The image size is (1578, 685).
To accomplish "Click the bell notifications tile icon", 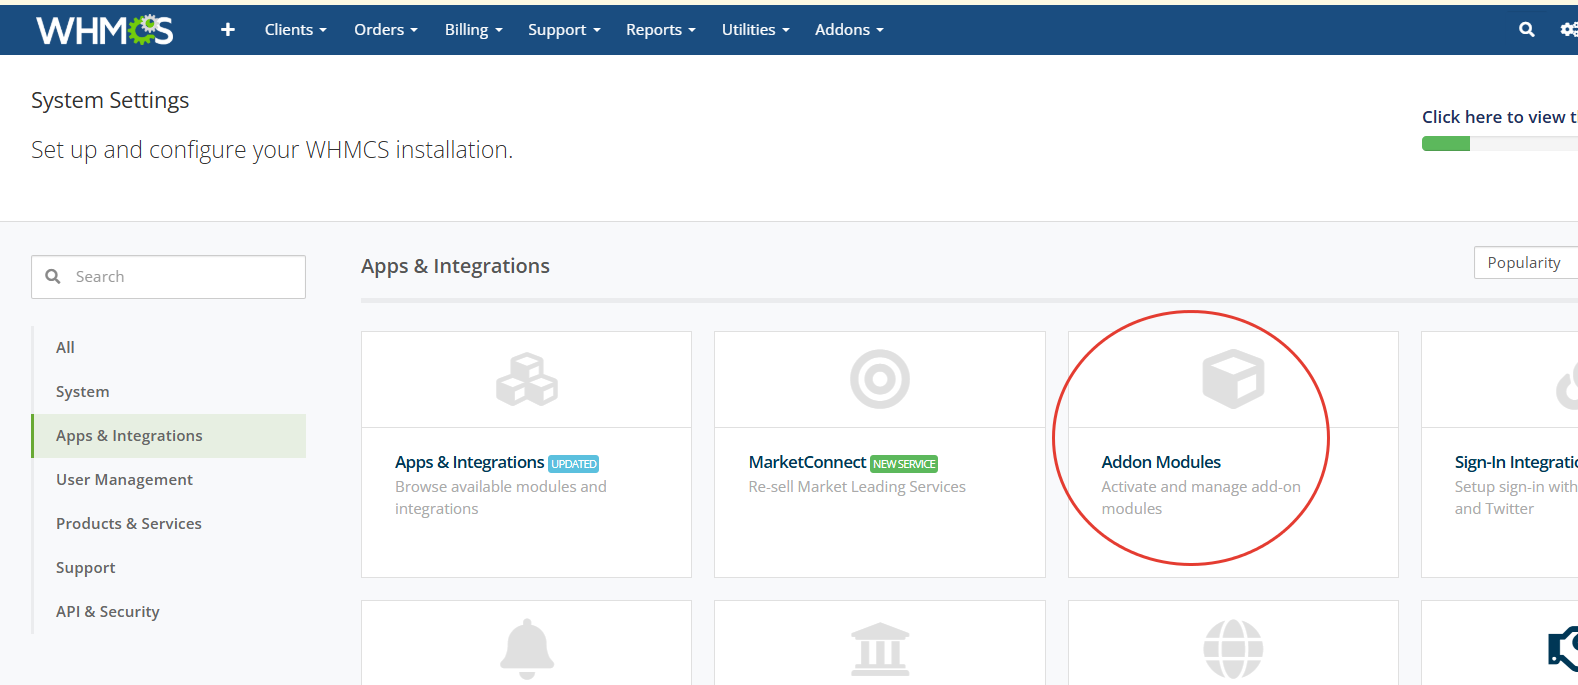I will pos(526,649).
